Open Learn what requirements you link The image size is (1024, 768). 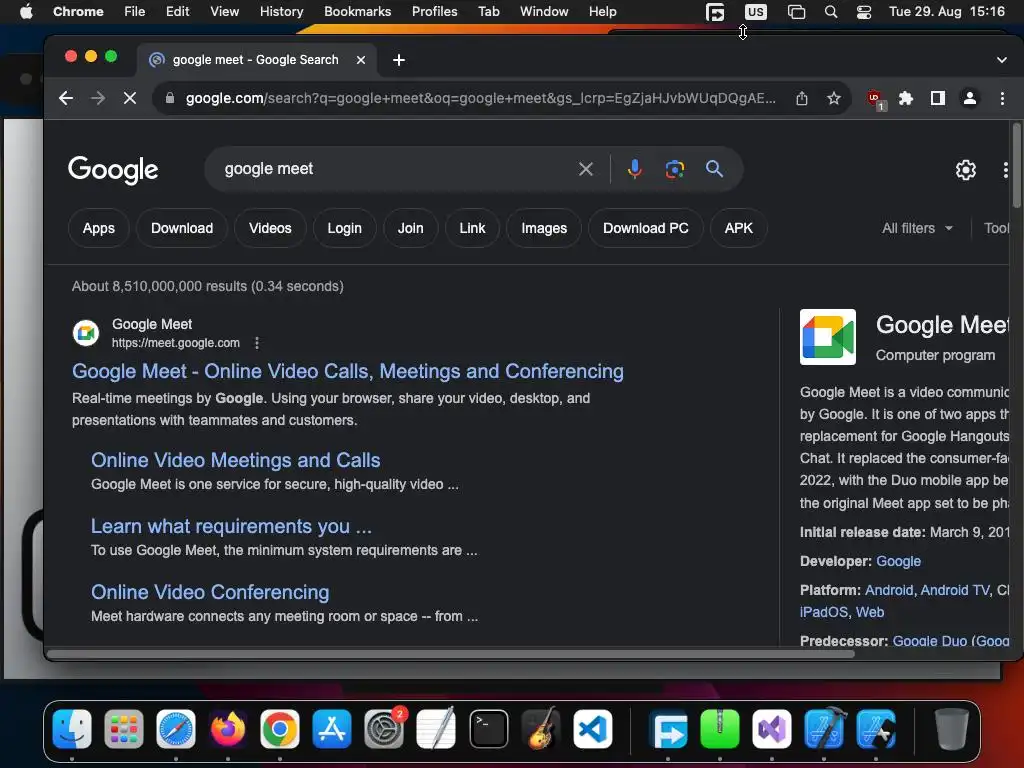click(231, 526)
